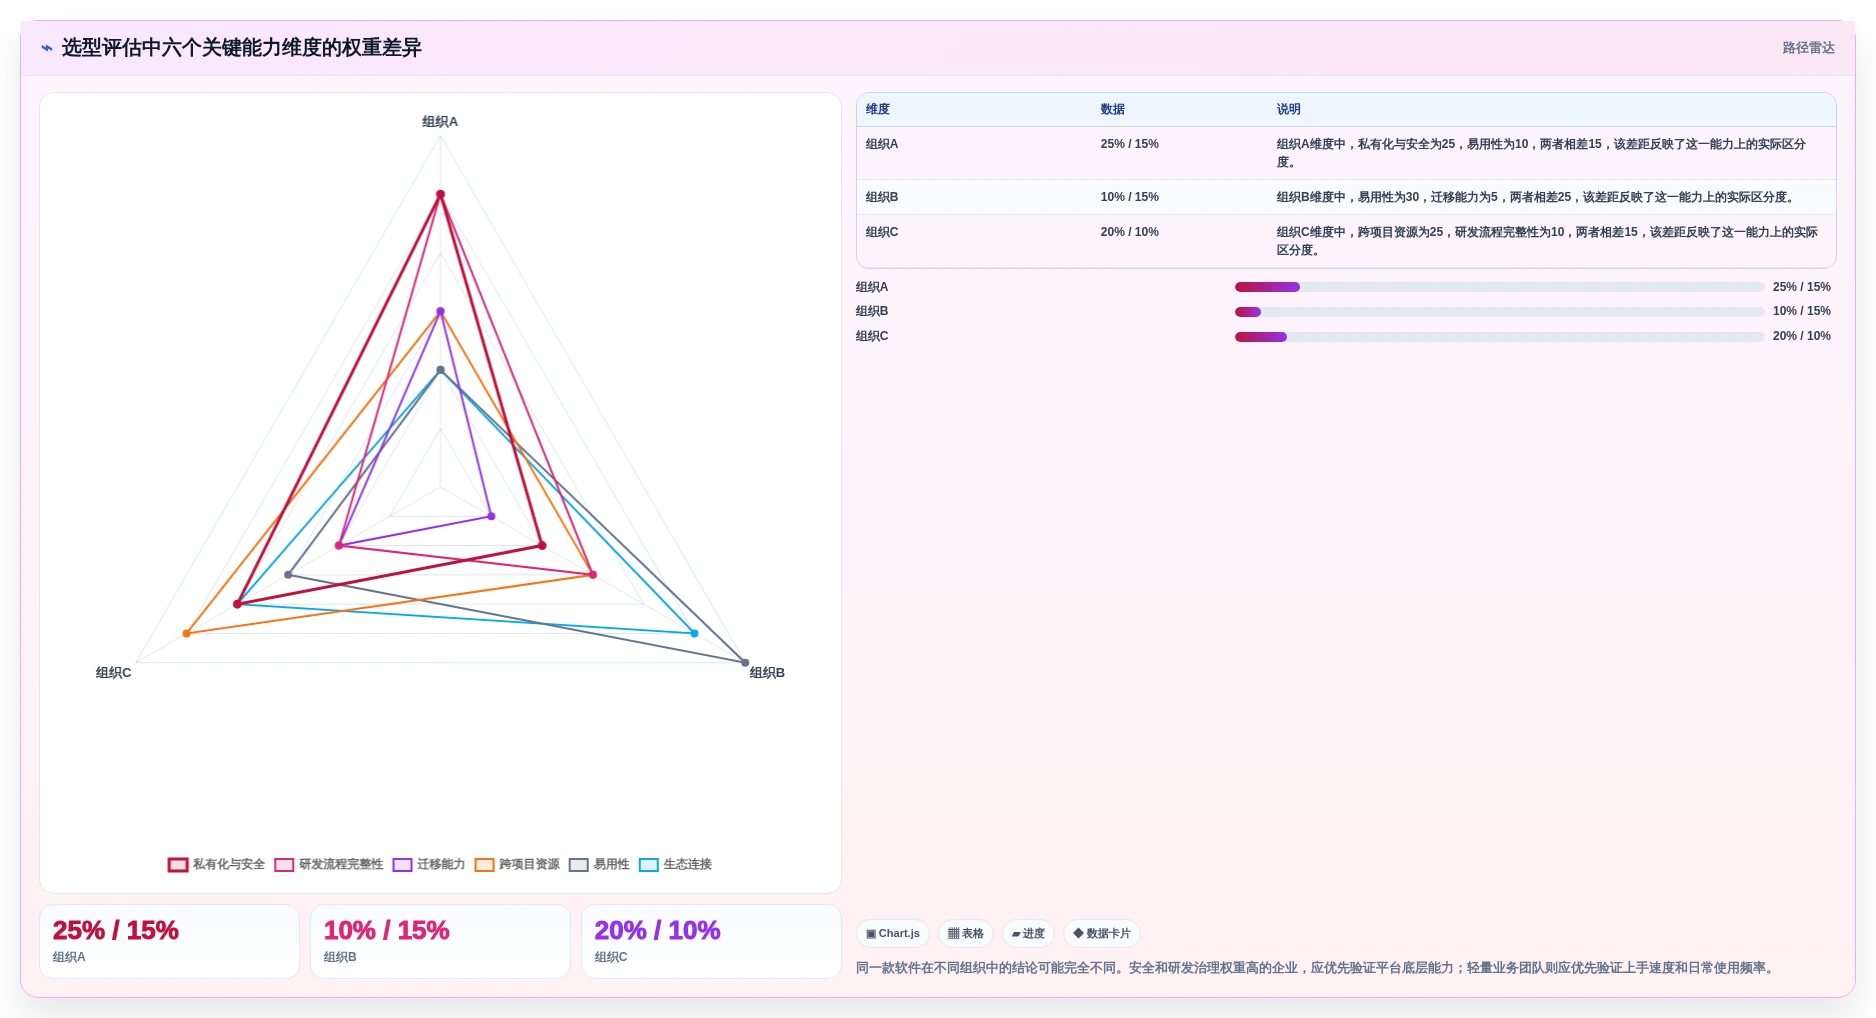1876x1018 pixels.
Task: Click the page title 选型评估中六个关键能力维度的权重差异
Action: point(242,48)
